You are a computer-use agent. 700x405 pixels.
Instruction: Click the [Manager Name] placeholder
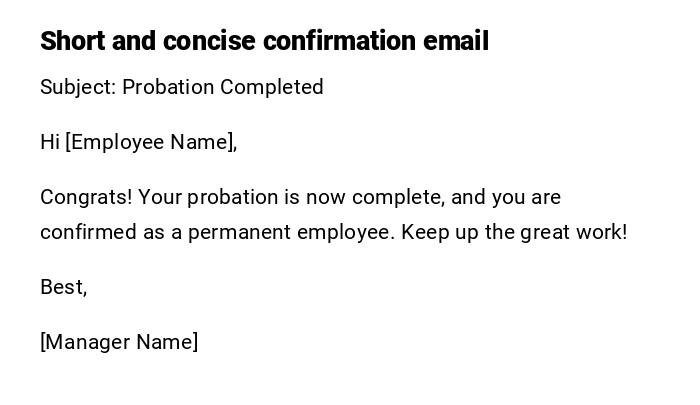119,342
